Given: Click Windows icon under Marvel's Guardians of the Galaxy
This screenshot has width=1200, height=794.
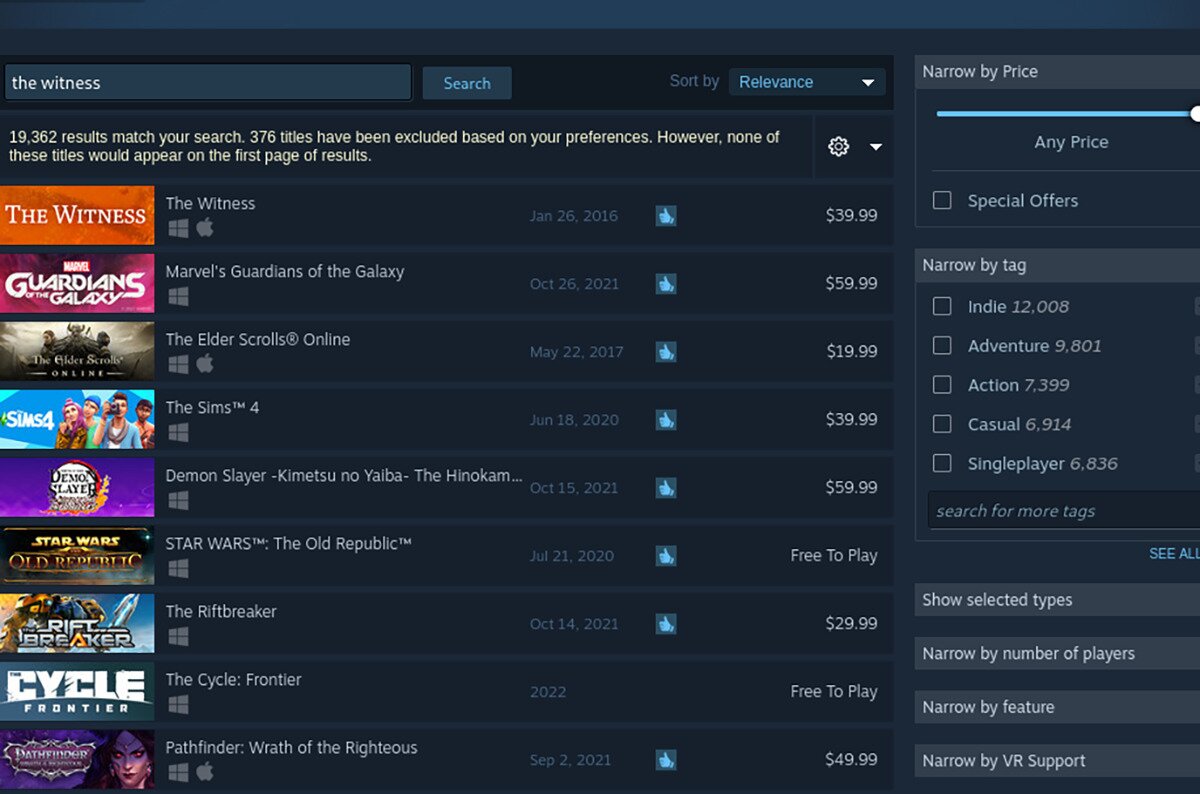Looking at the screenshot, I should [178, 296].
